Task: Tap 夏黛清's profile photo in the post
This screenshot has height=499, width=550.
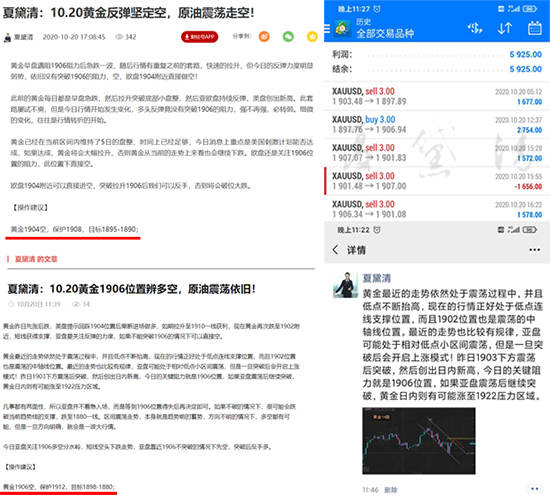Action: pos(346,285)
